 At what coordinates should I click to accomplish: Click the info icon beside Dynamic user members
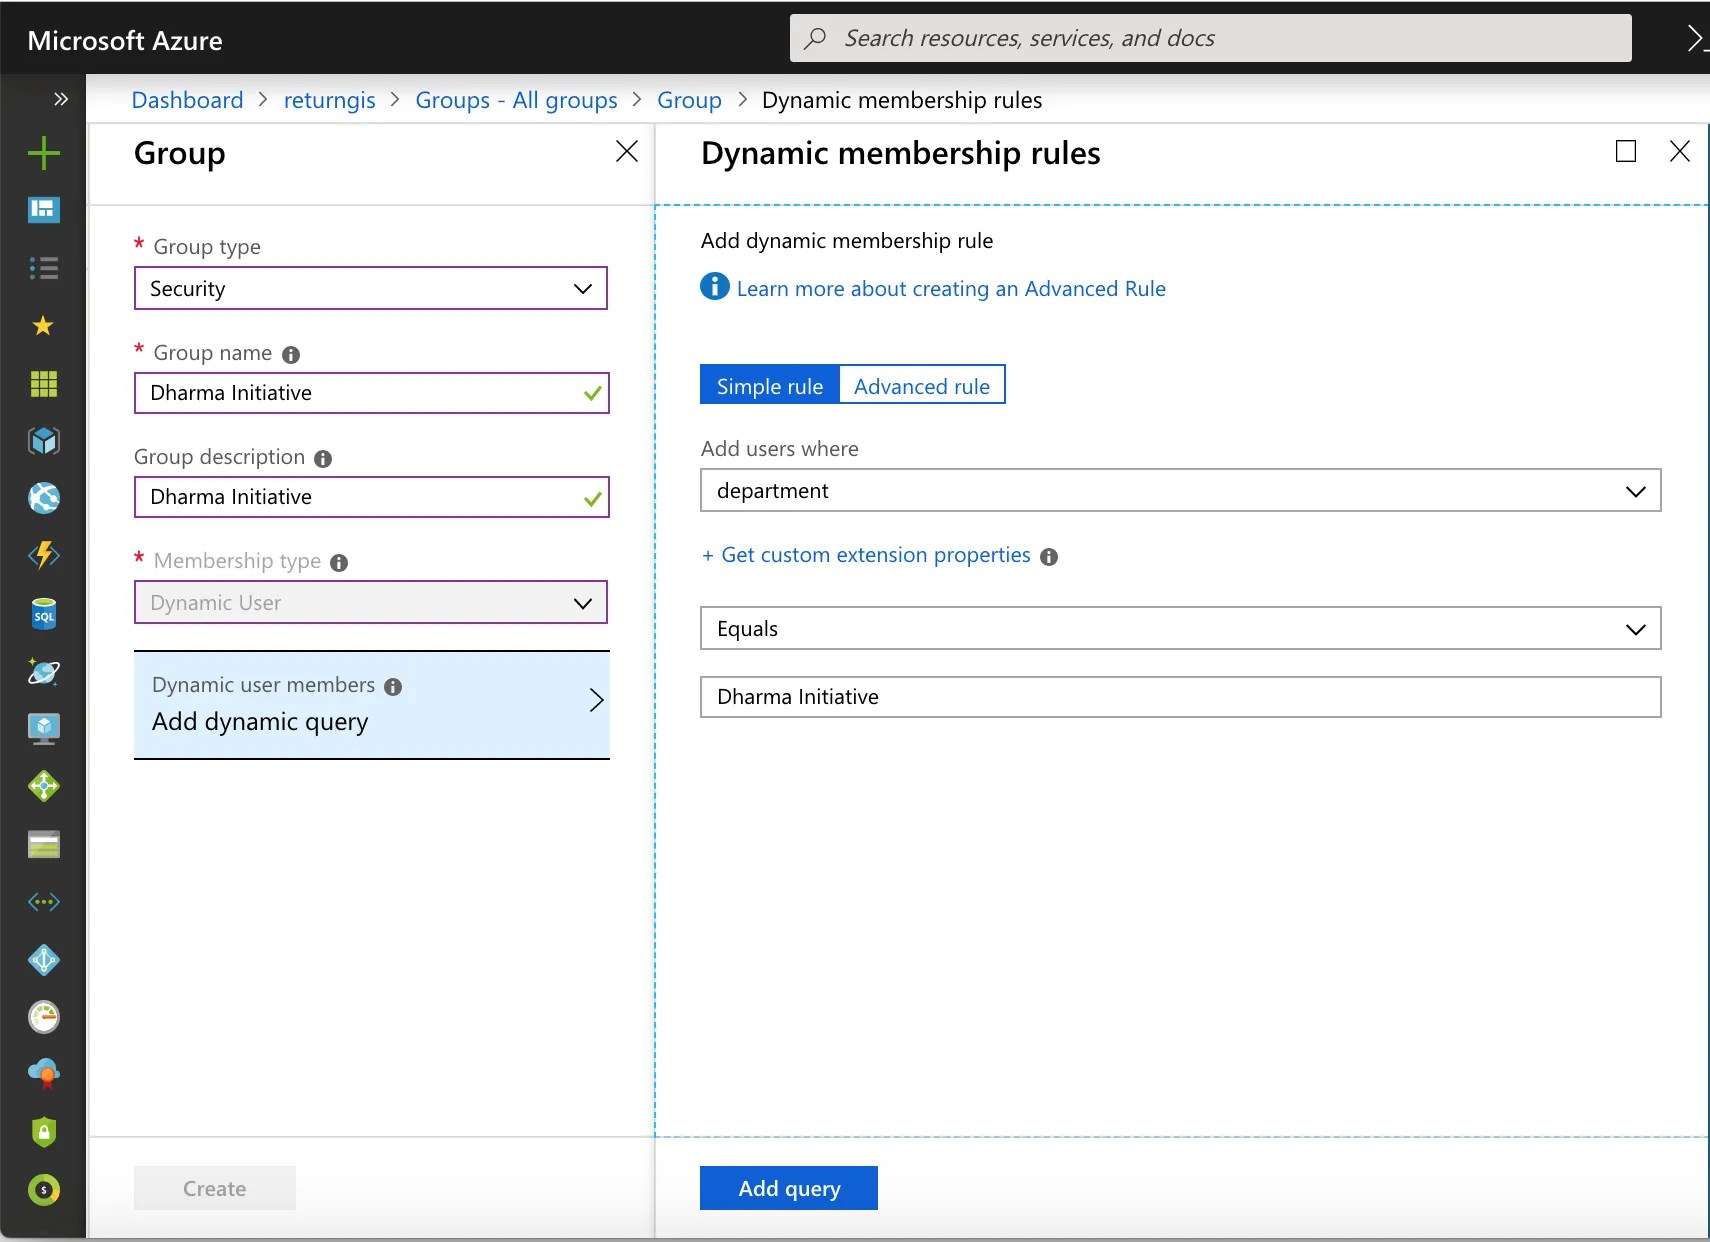[393, 687]
